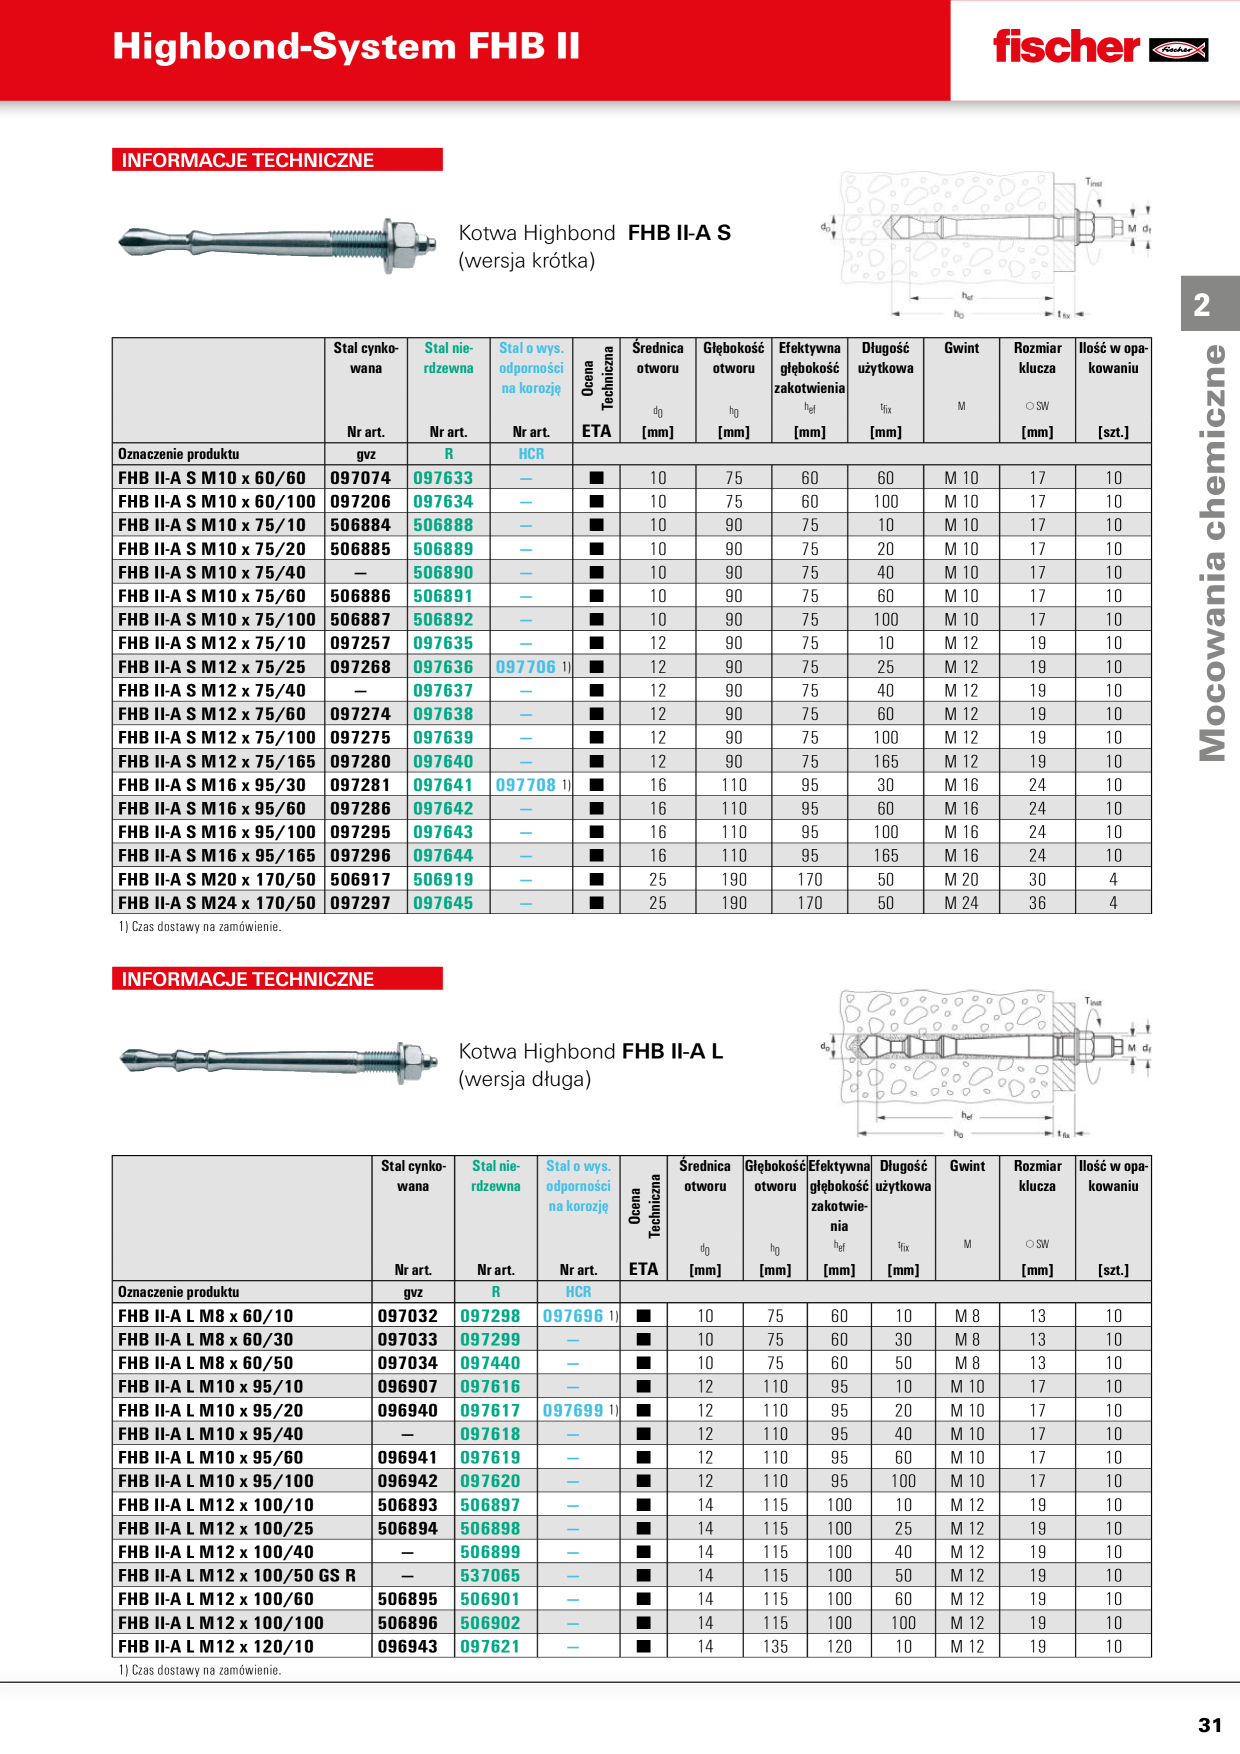Click article number 096943
Image resolution: width=1240 pixels, height=1754 pixels.
(408, 1646)
